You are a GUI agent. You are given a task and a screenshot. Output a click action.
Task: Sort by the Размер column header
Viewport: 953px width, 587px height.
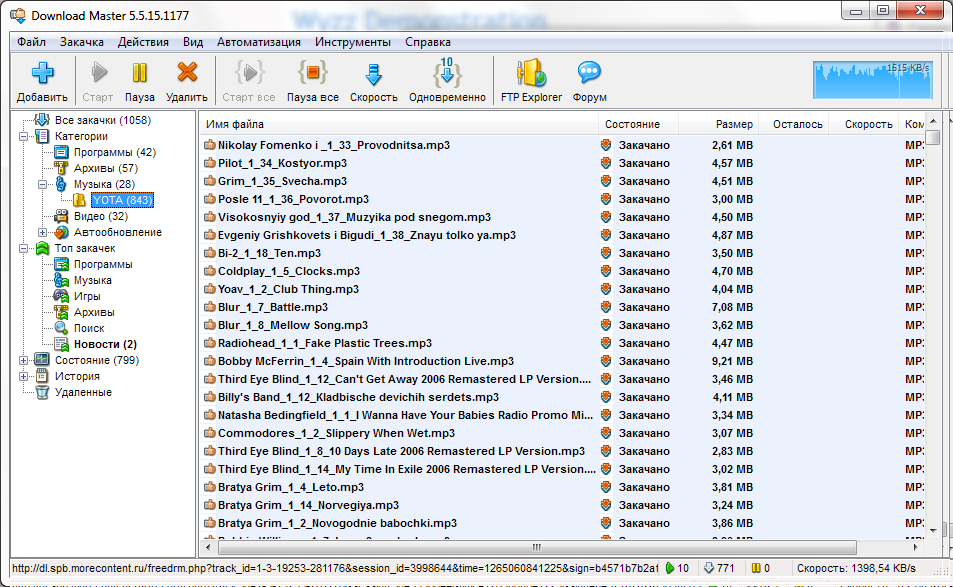(x=718, y=124)
